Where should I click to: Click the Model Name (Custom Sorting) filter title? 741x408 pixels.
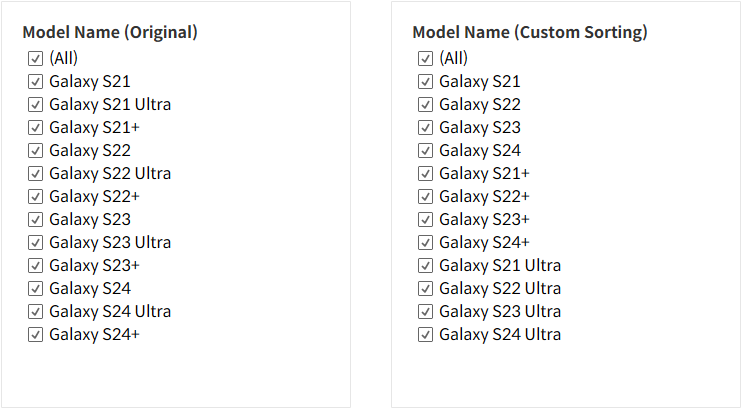[529, 32]
